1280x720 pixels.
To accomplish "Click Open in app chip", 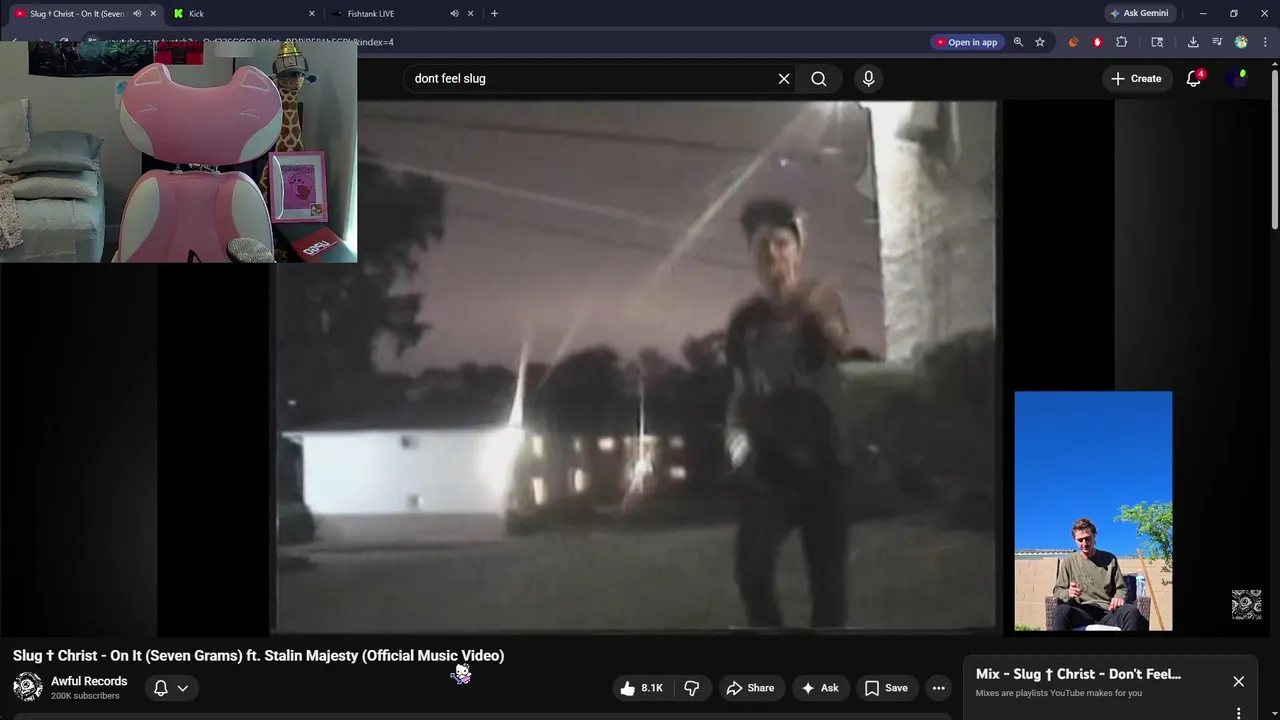I will (966, 42).
